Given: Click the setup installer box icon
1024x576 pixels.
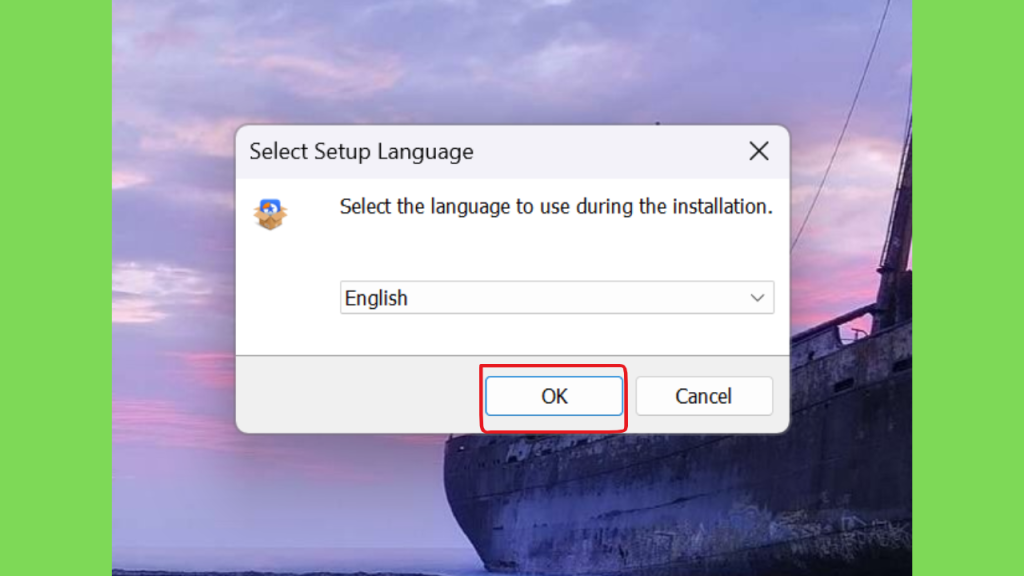Looking at the screenshot, I should 270,213.
